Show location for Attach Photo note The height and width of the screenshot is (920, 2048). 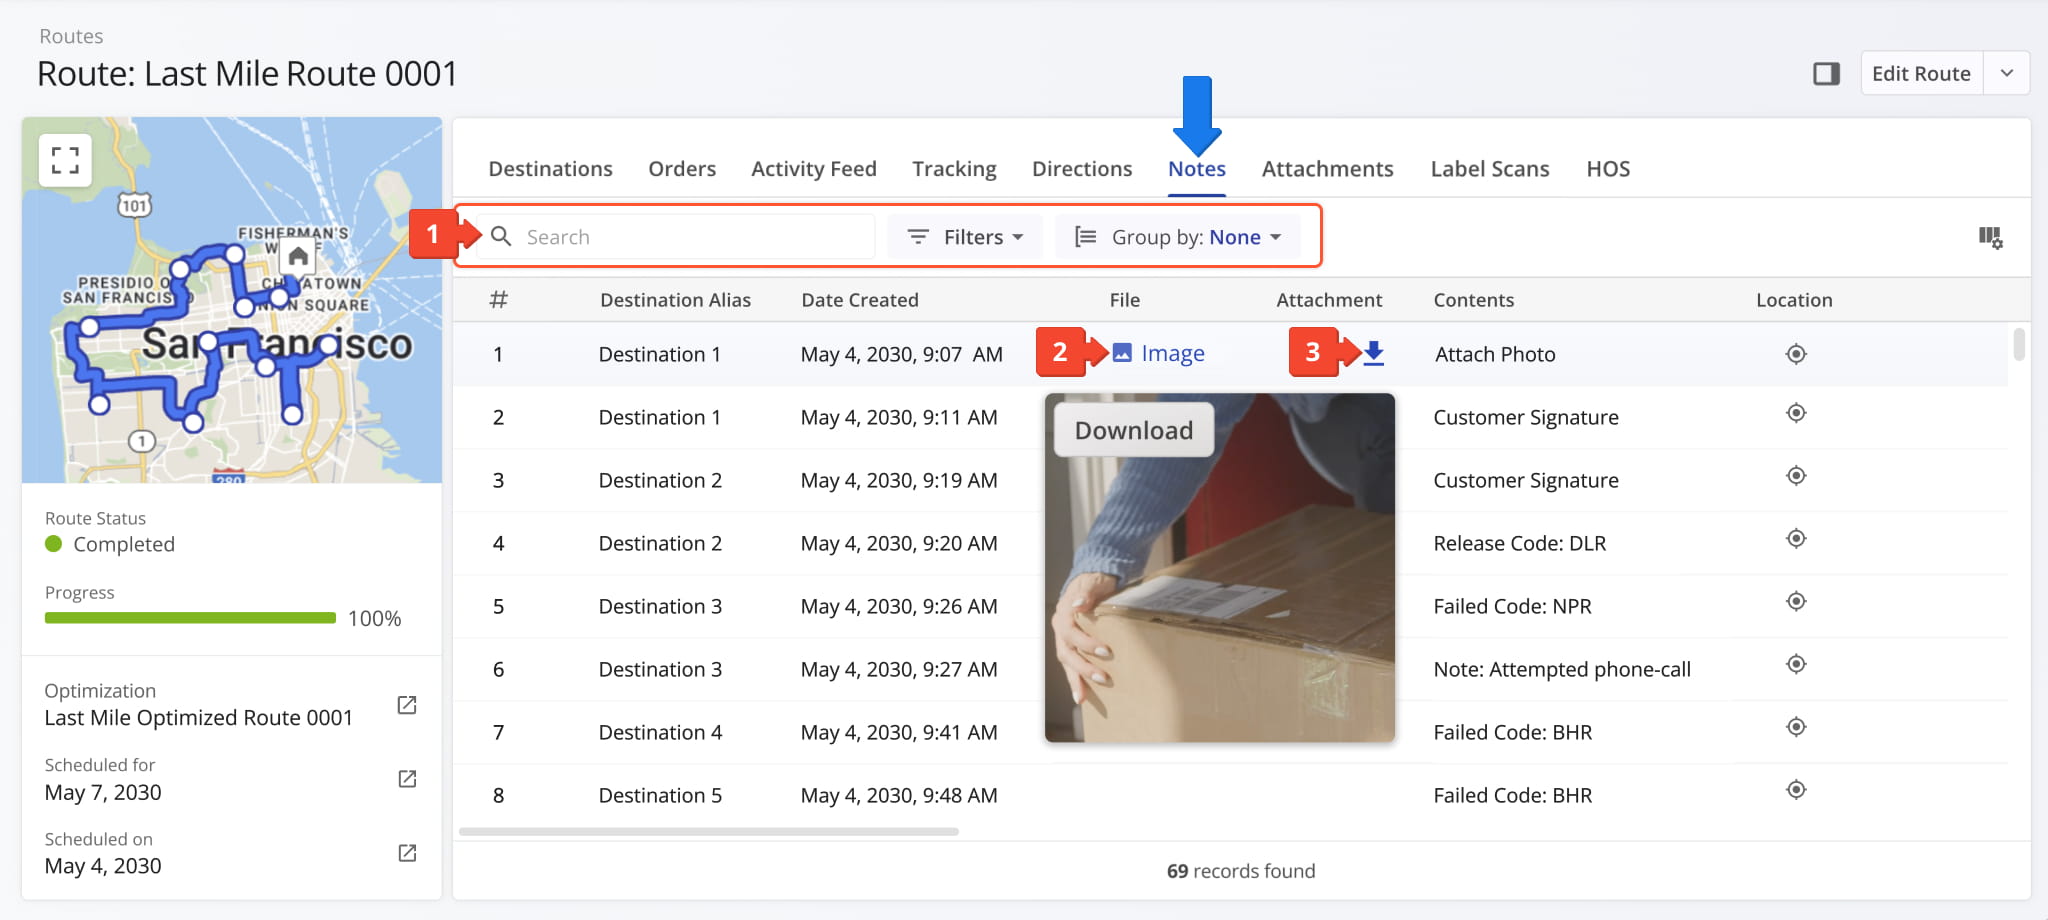[x=1796, y=354]
